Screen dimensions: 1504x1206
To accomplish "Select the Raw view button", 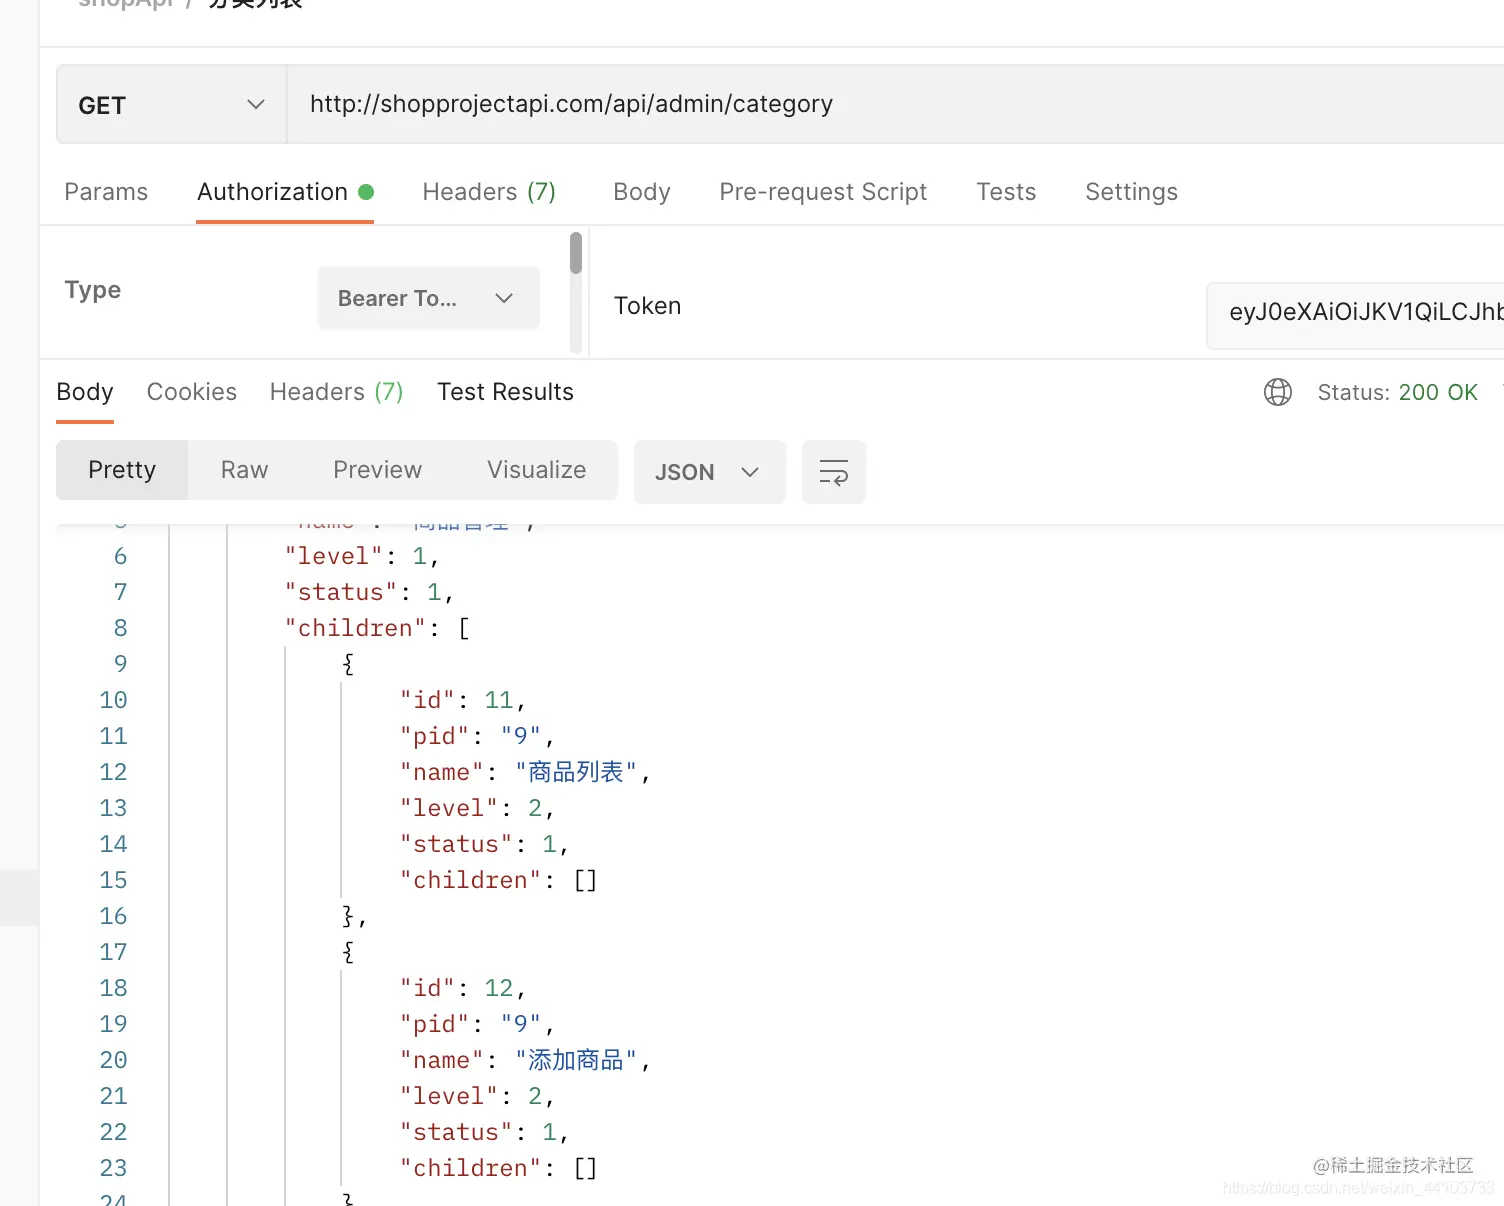I will (245, 470).
